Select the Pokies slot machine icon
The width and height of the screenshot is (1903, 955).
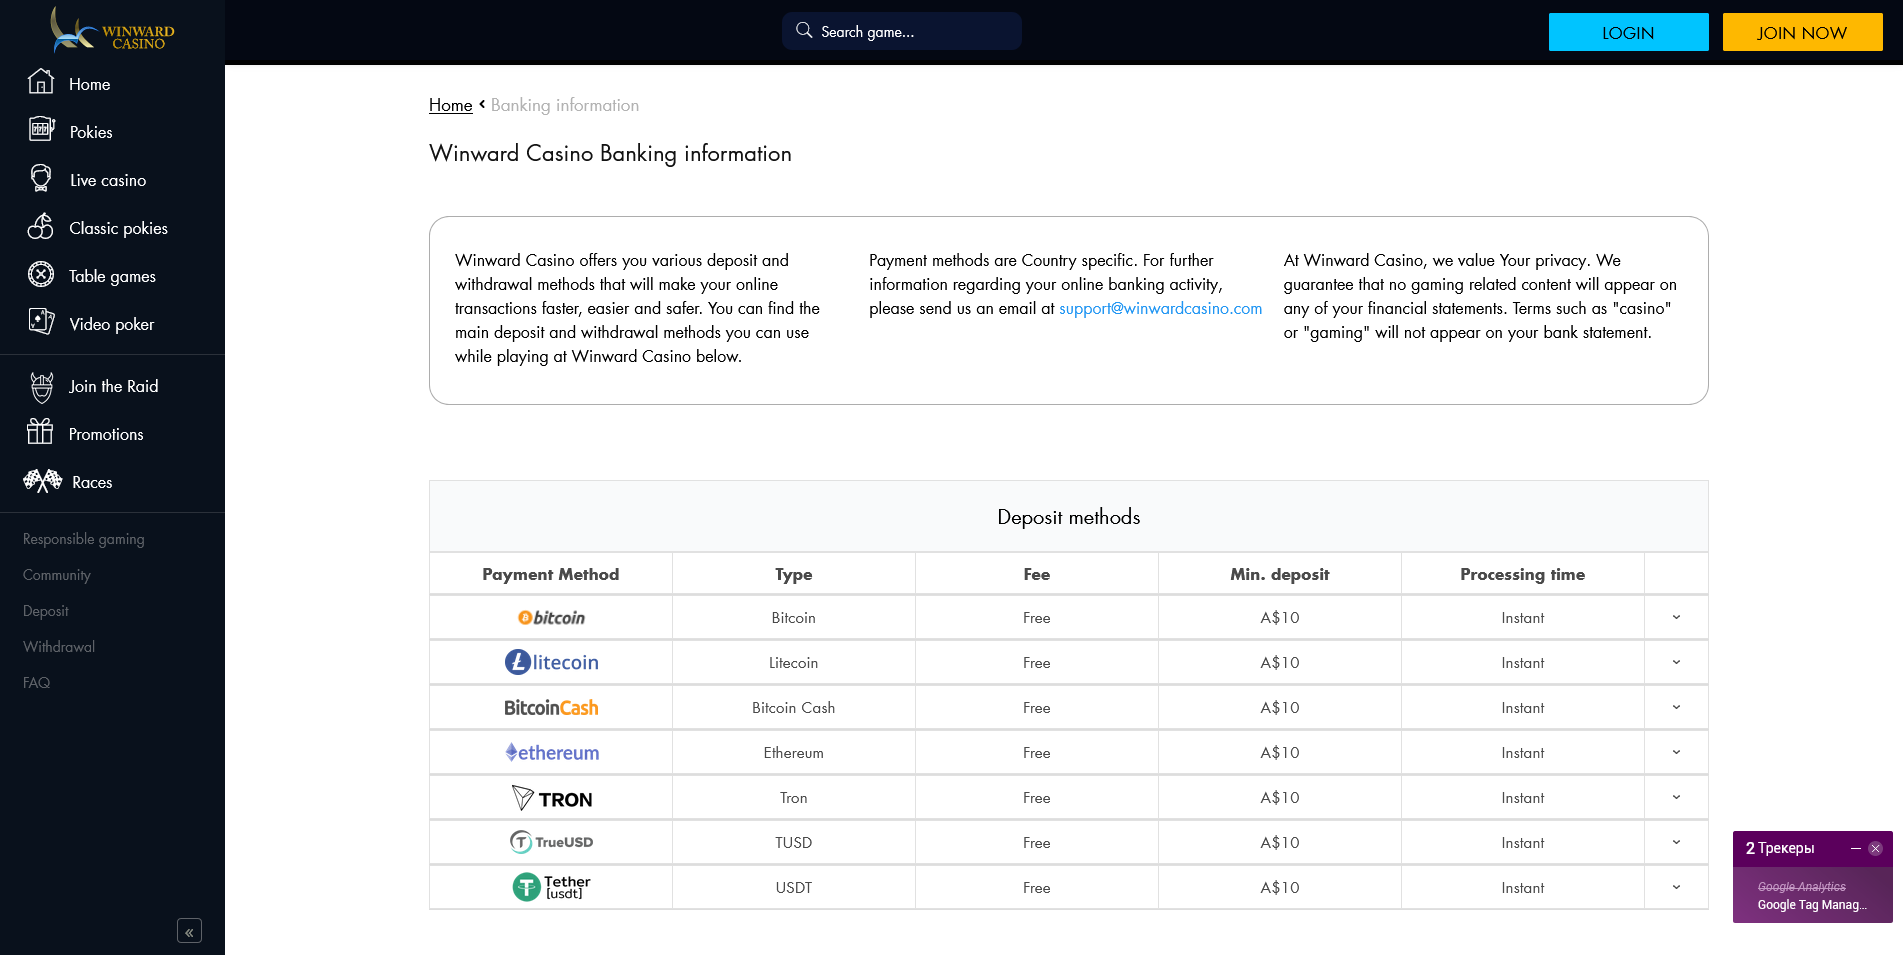click(41, 129)
